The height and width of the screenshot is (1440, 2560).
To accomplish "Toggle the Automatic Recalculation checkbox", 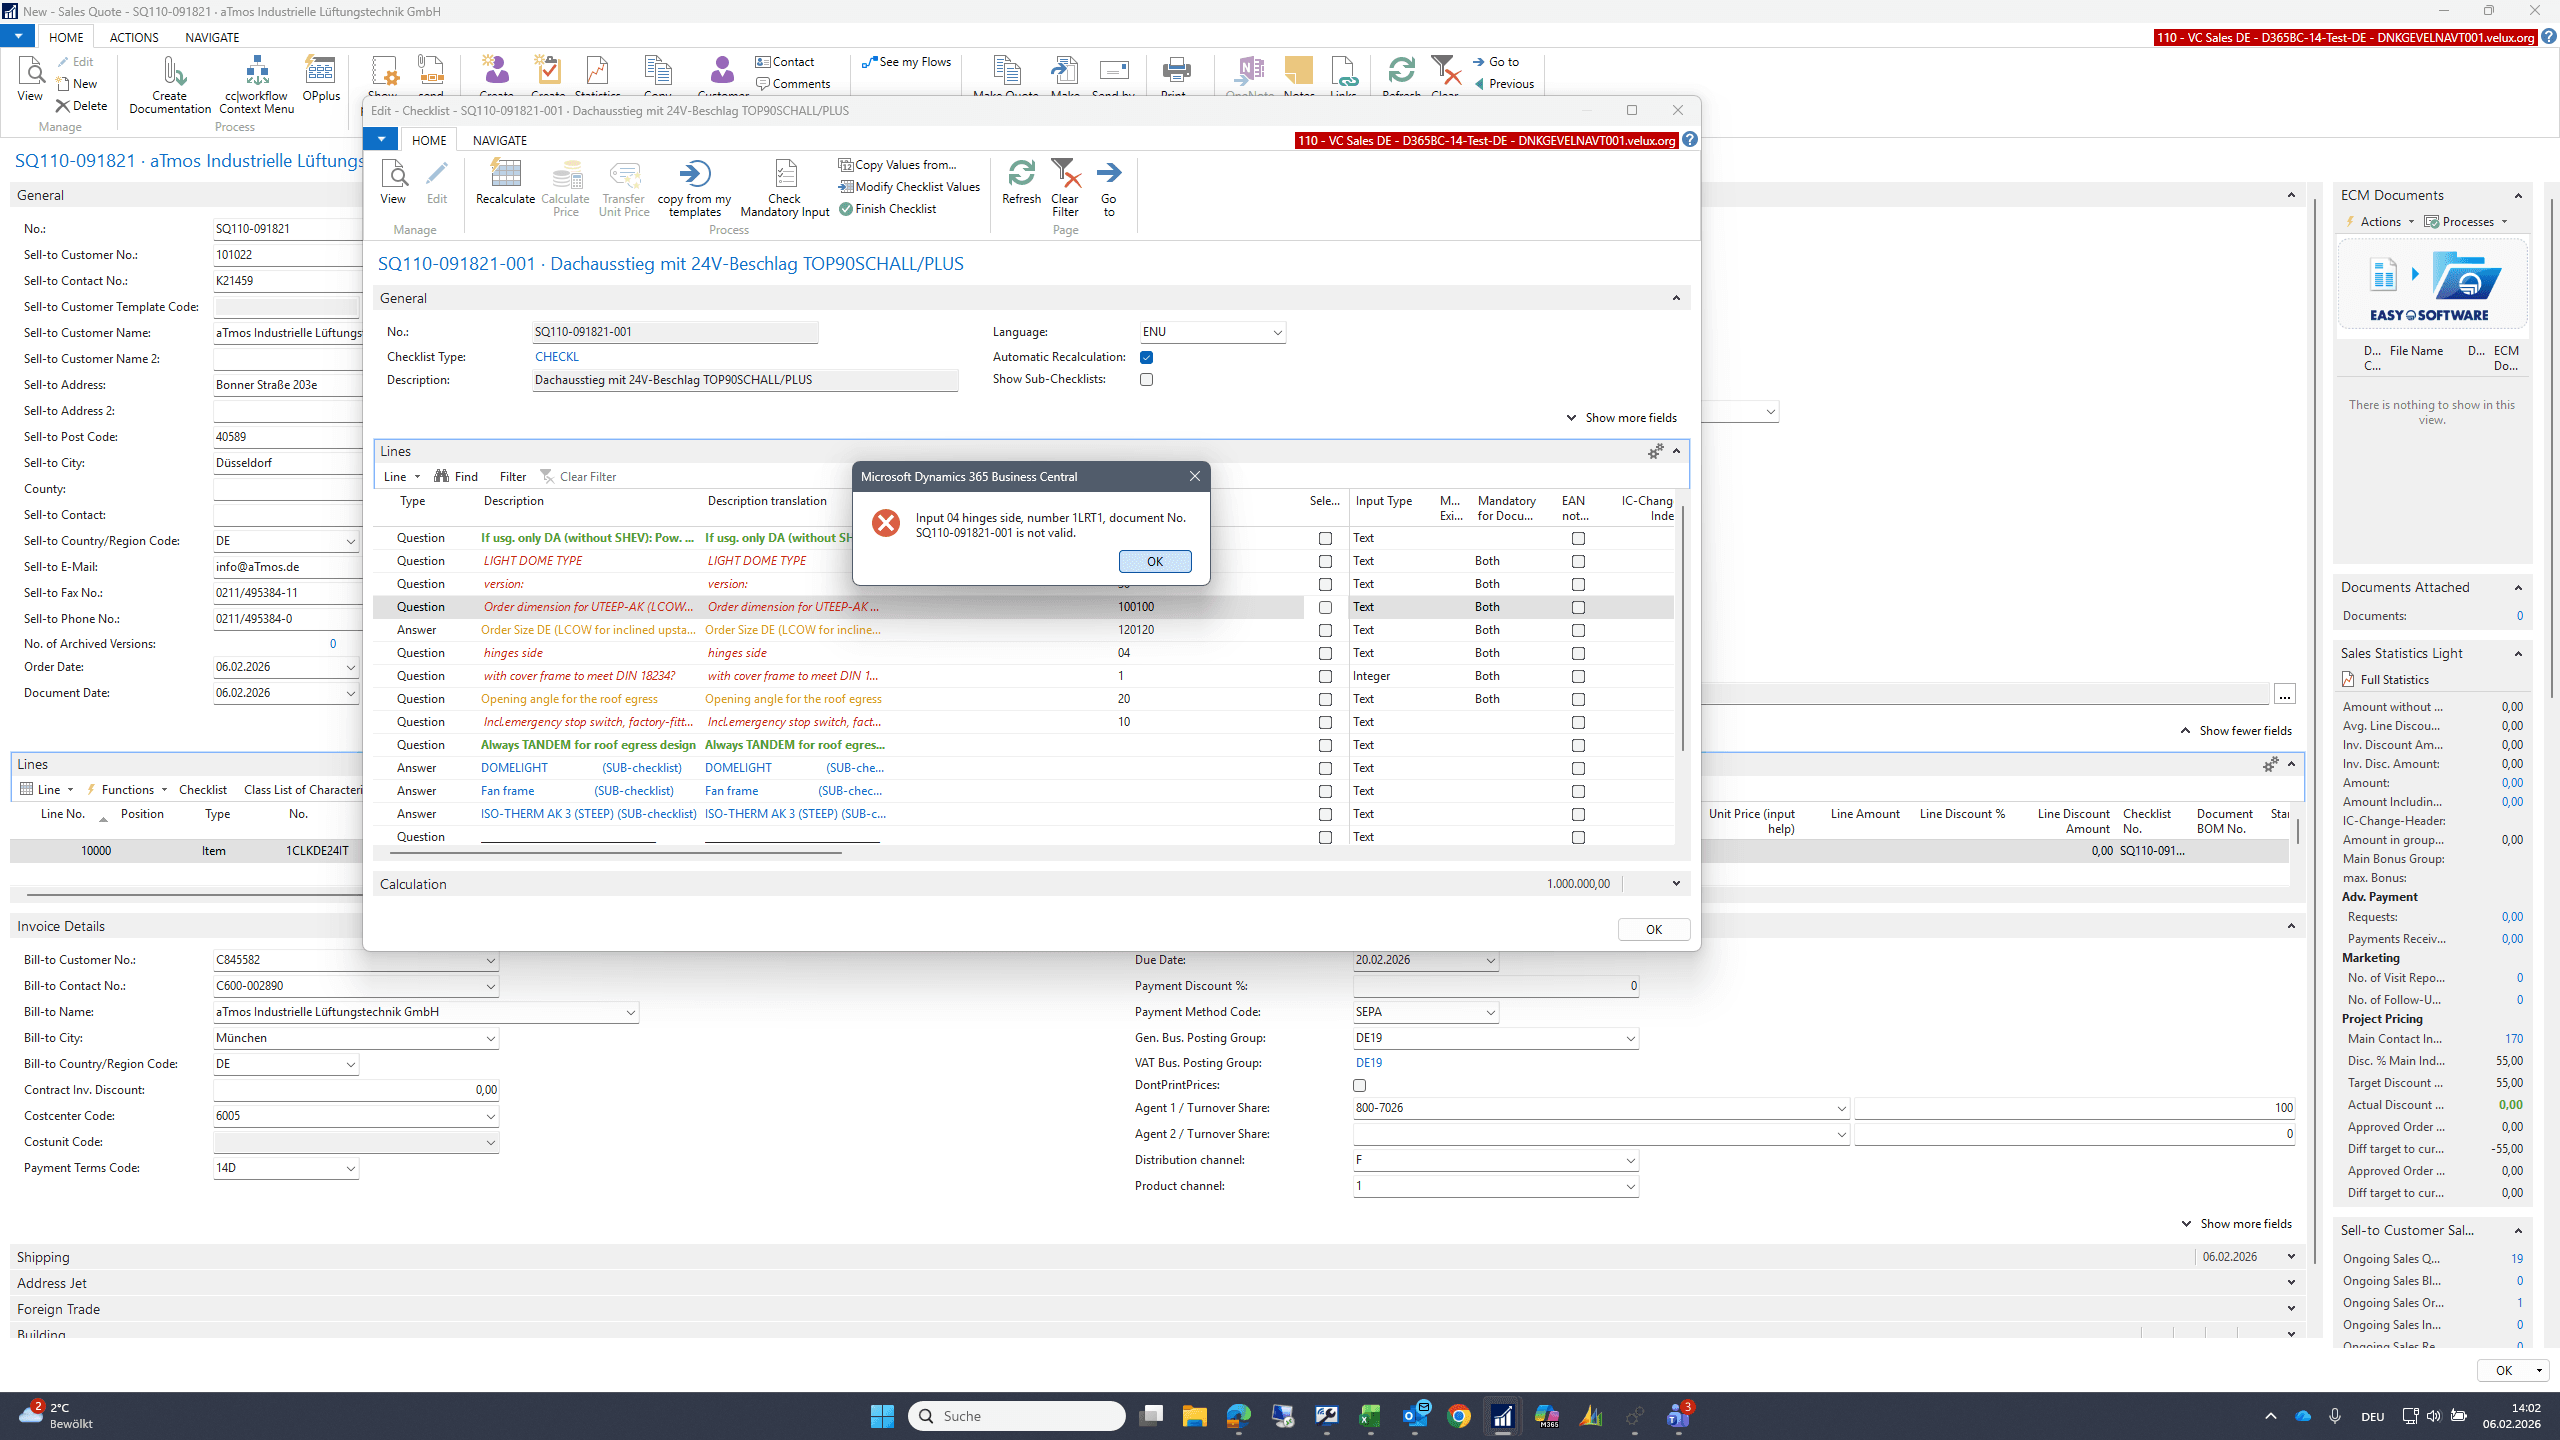I will click(x=1147, y=357).
